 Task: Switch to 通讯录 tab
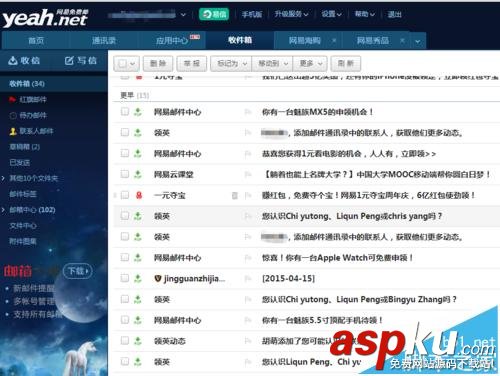[104, 41]
